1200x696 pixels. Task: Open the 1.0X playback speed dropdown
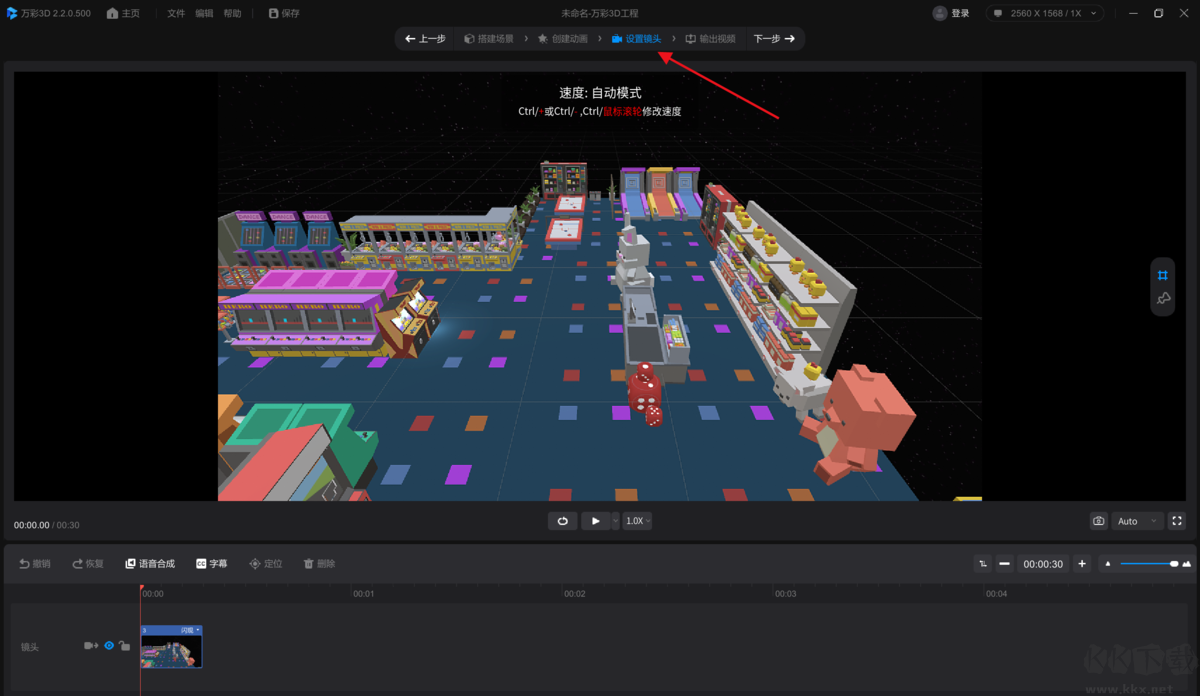(637, 521)
